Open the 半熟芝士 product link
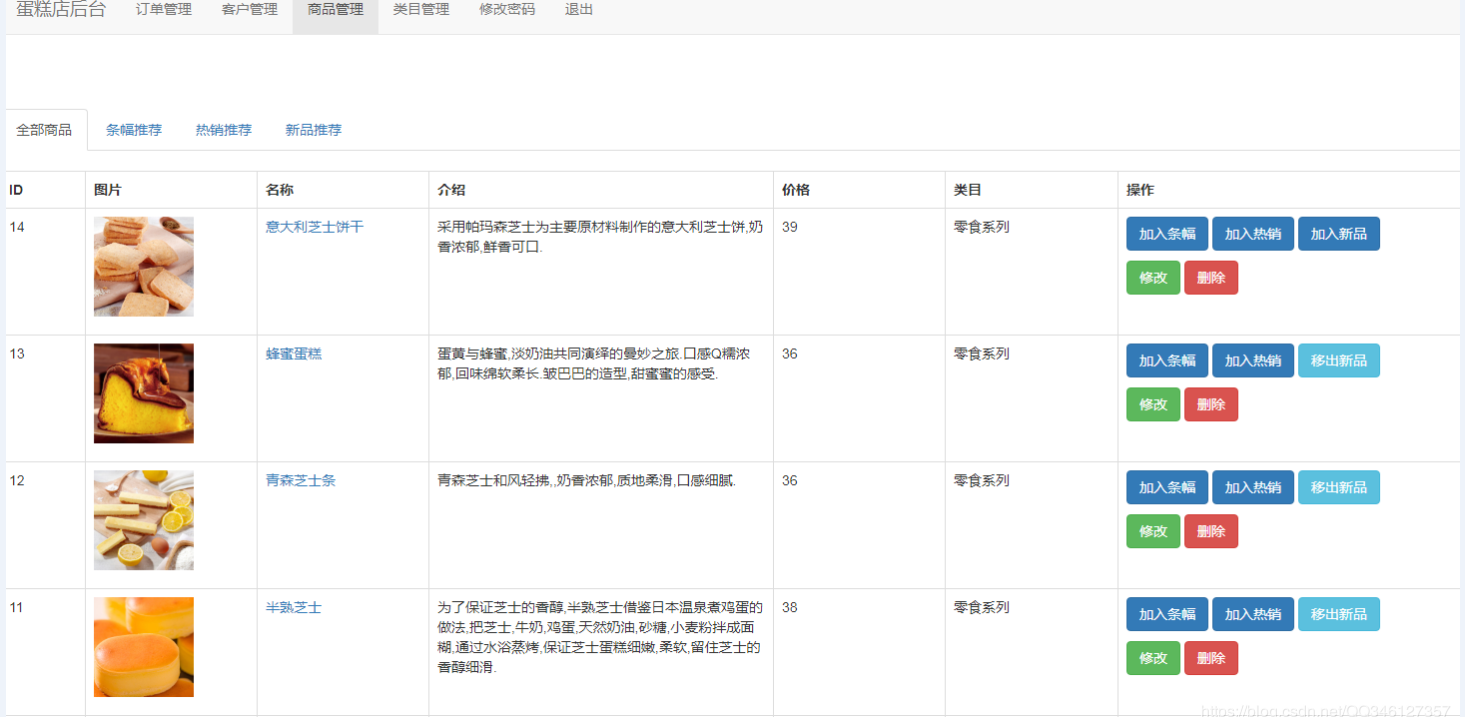1465x717 pixels. [x=292, y=607]
